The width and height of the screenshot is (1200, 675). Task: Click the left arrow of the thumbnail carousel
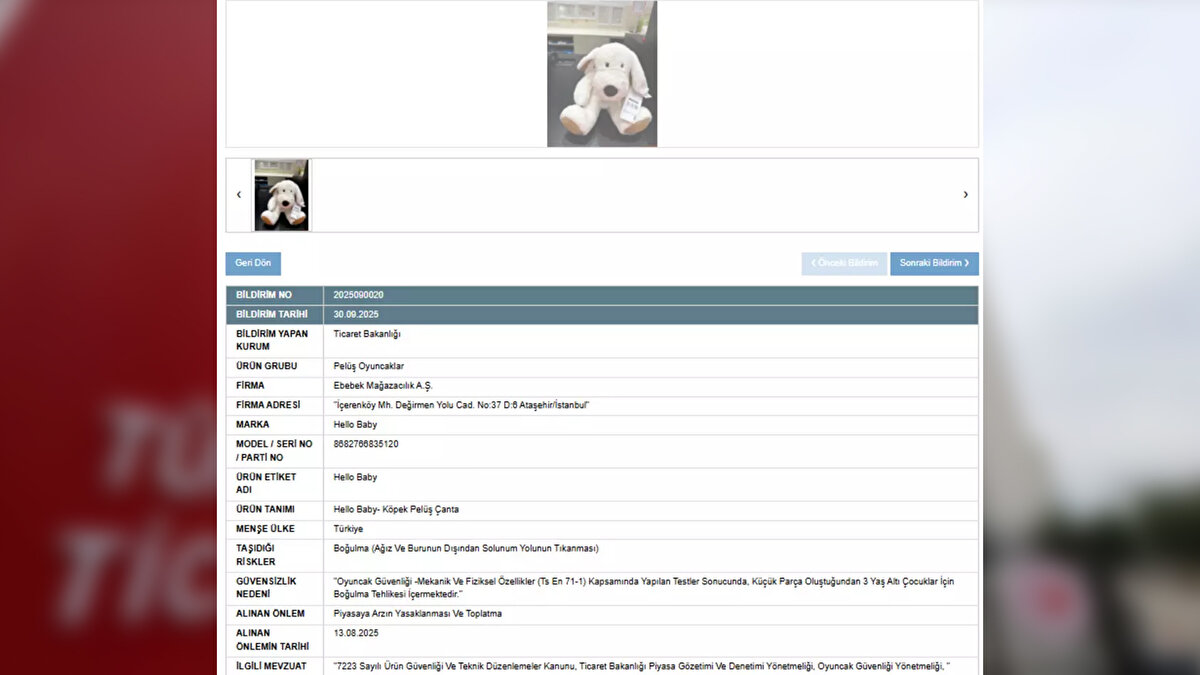(238, 195)
